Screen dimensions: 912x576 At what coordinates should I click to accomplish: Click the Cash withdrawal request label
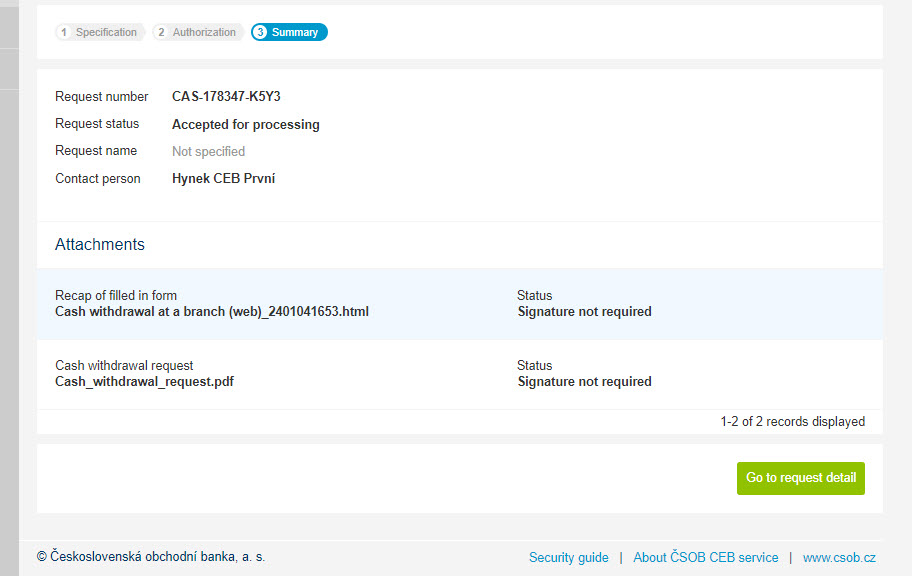124,365
